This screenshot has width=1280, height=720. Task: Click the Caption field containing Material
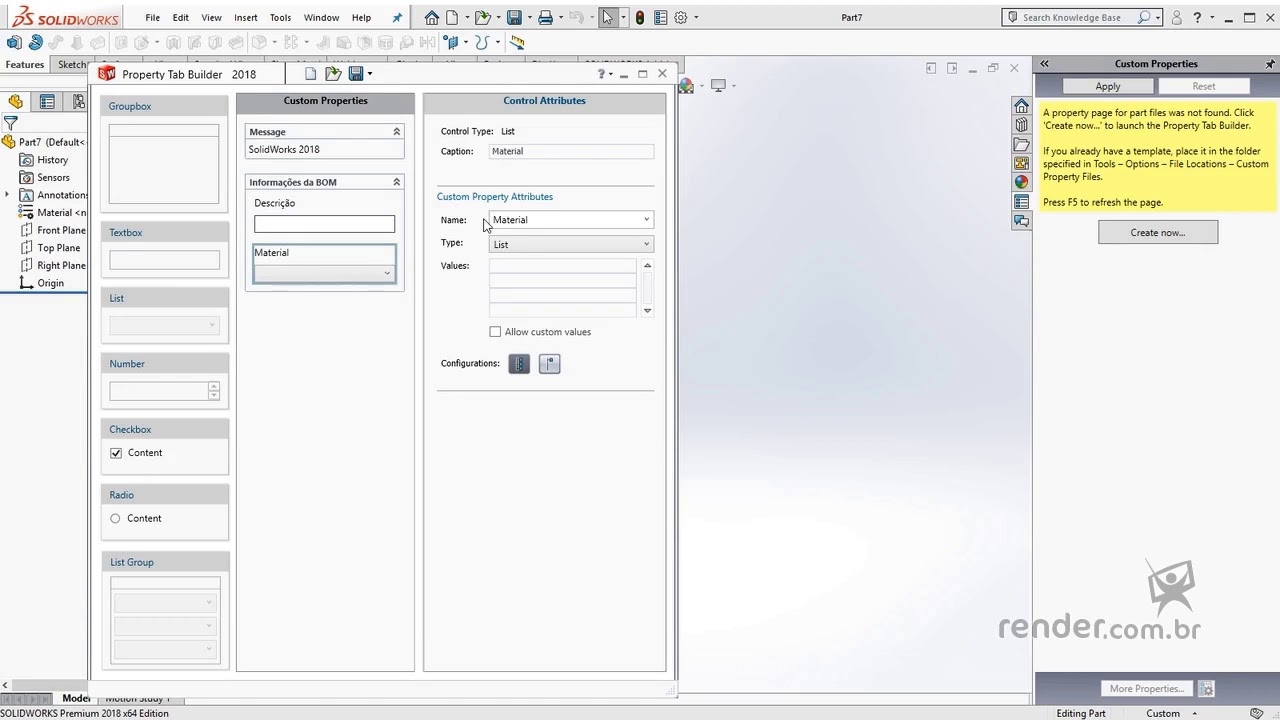[571, 151]
